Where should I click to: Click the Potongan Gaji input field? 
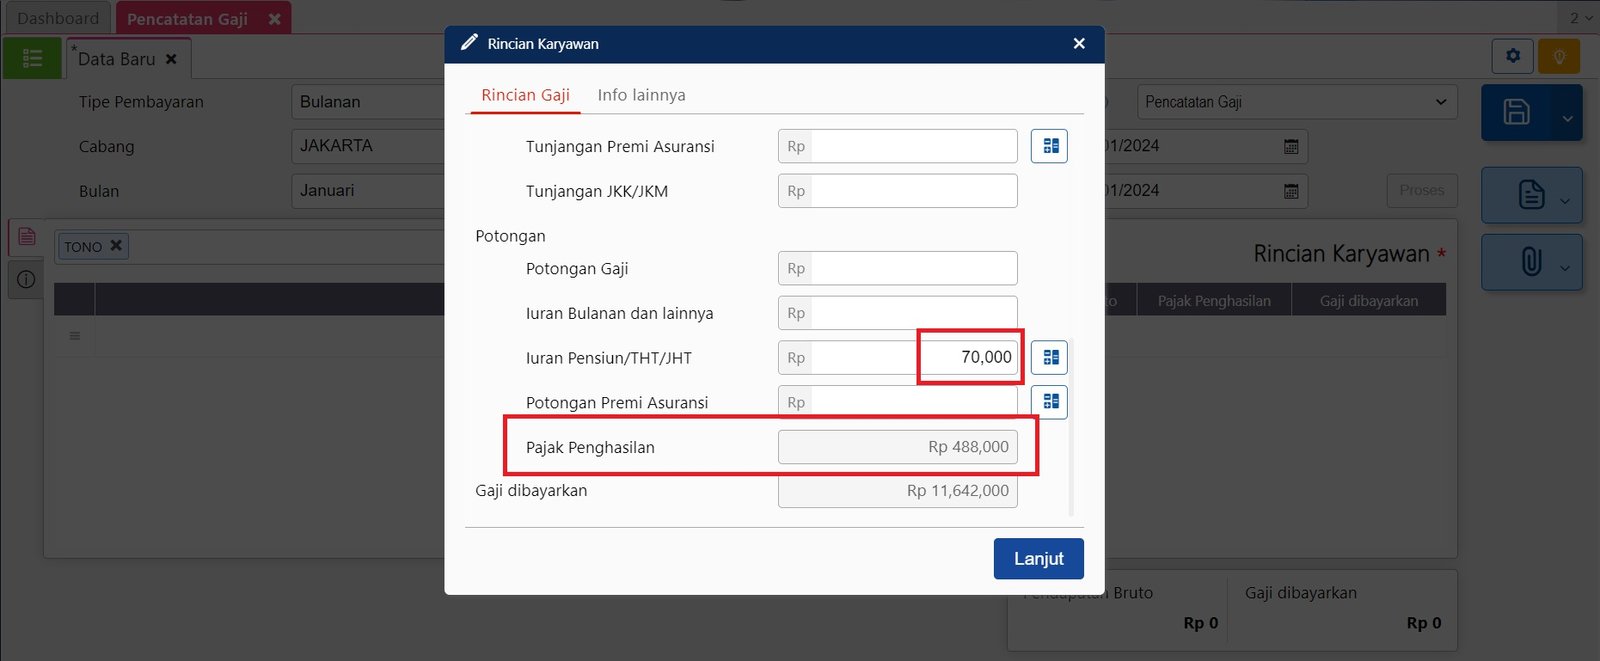click(x=910, y=268)
